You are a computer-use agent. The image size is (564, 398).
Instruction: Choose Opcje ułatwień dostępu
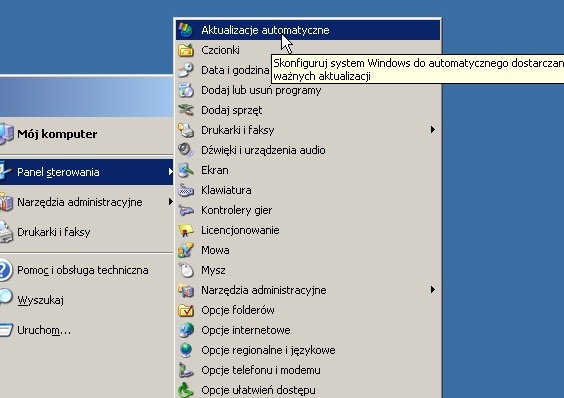click(308, 390)
